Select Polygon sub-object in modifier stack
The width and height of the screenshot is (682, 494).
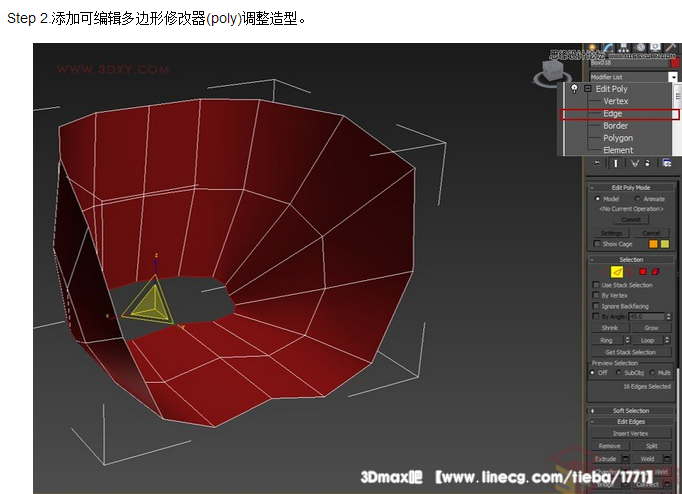pos(617,138)
